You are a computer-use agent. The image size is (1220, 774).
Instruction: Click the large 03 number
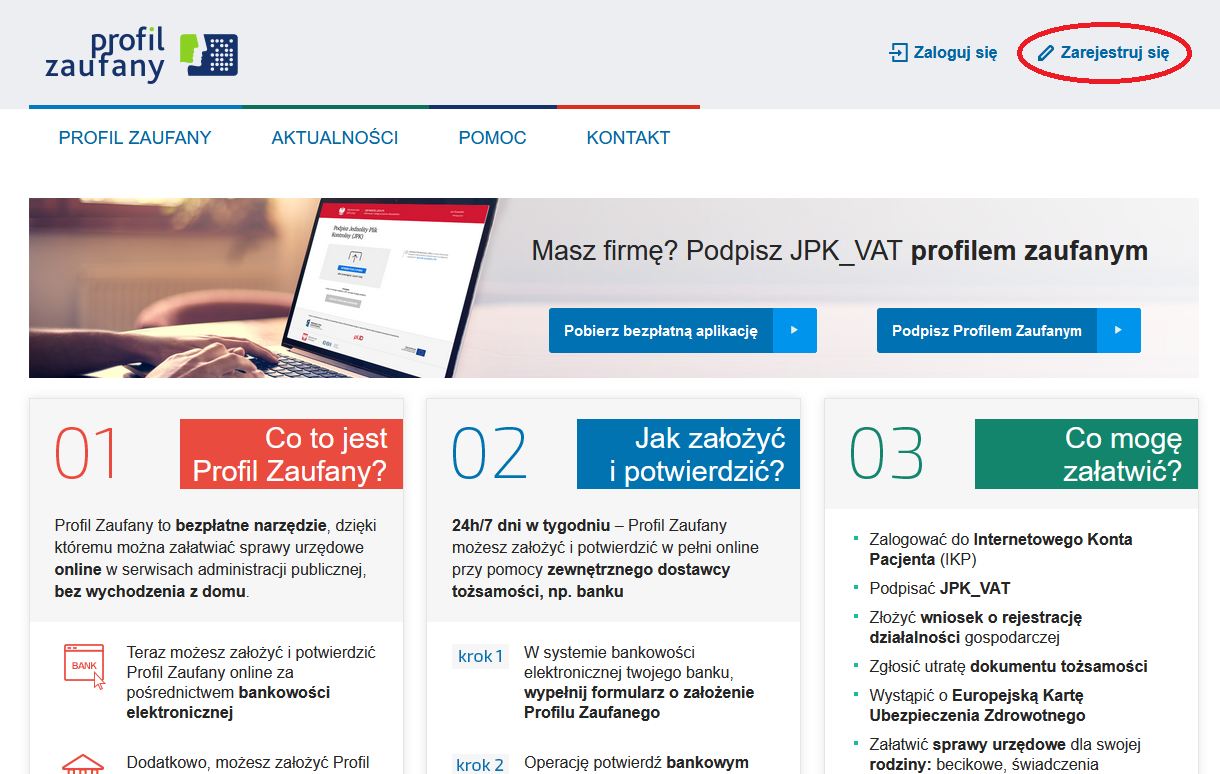(887, 454)
